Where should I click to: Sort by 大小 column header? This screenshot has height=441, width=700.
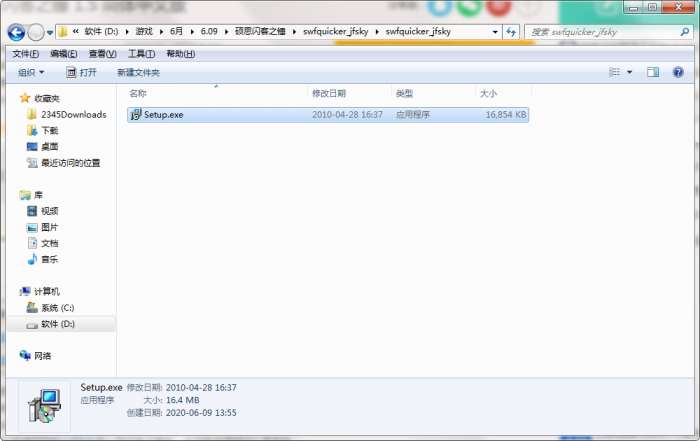click(x=488, y=93)
